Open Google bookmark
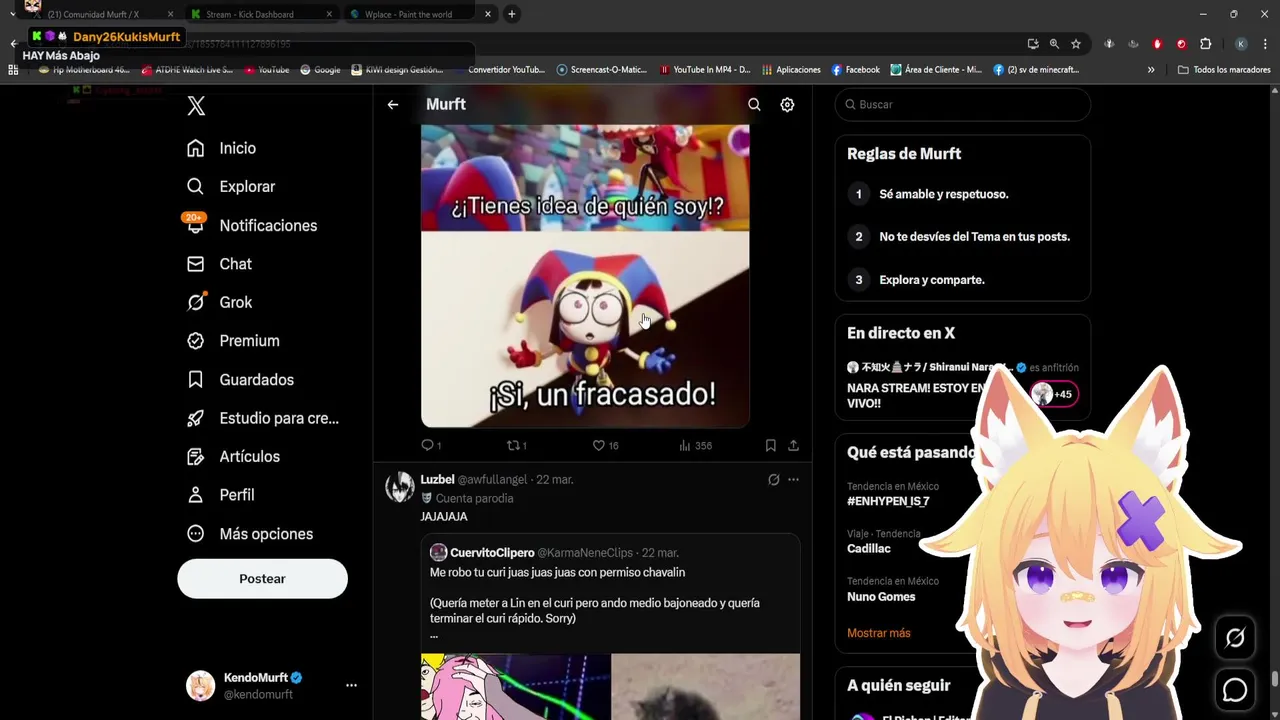This screenshot has width=1280, height=720. tap(320, 70)
